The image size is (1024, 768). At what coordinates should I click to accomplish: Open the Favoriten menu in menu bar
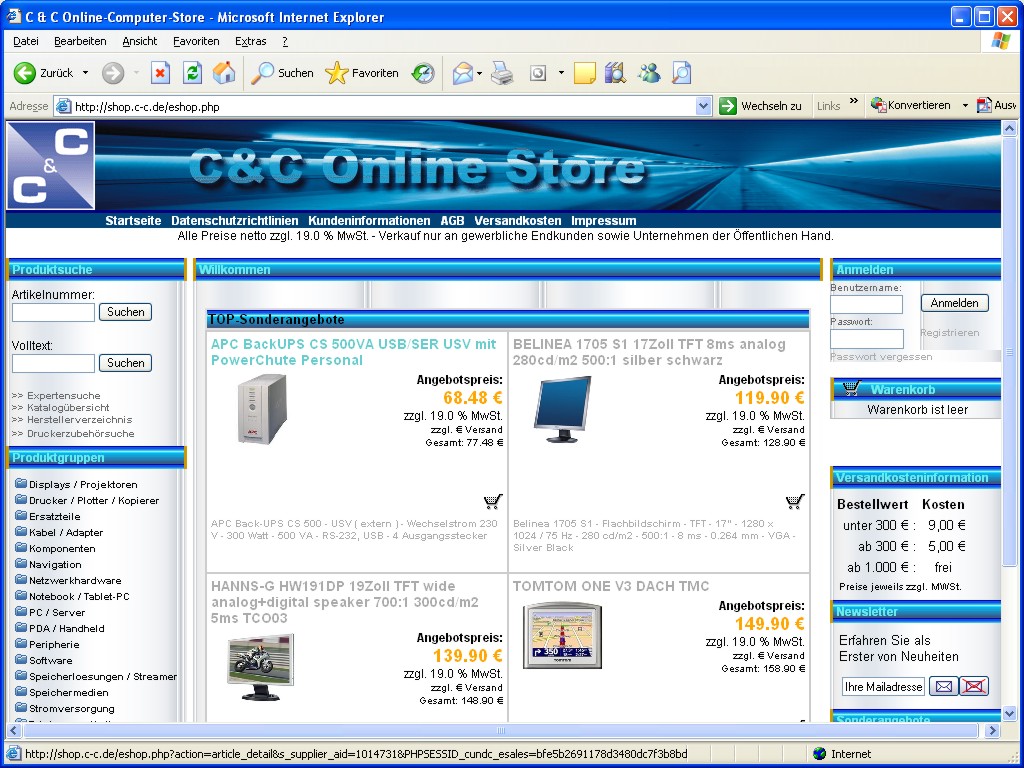(x=196, y=41)
